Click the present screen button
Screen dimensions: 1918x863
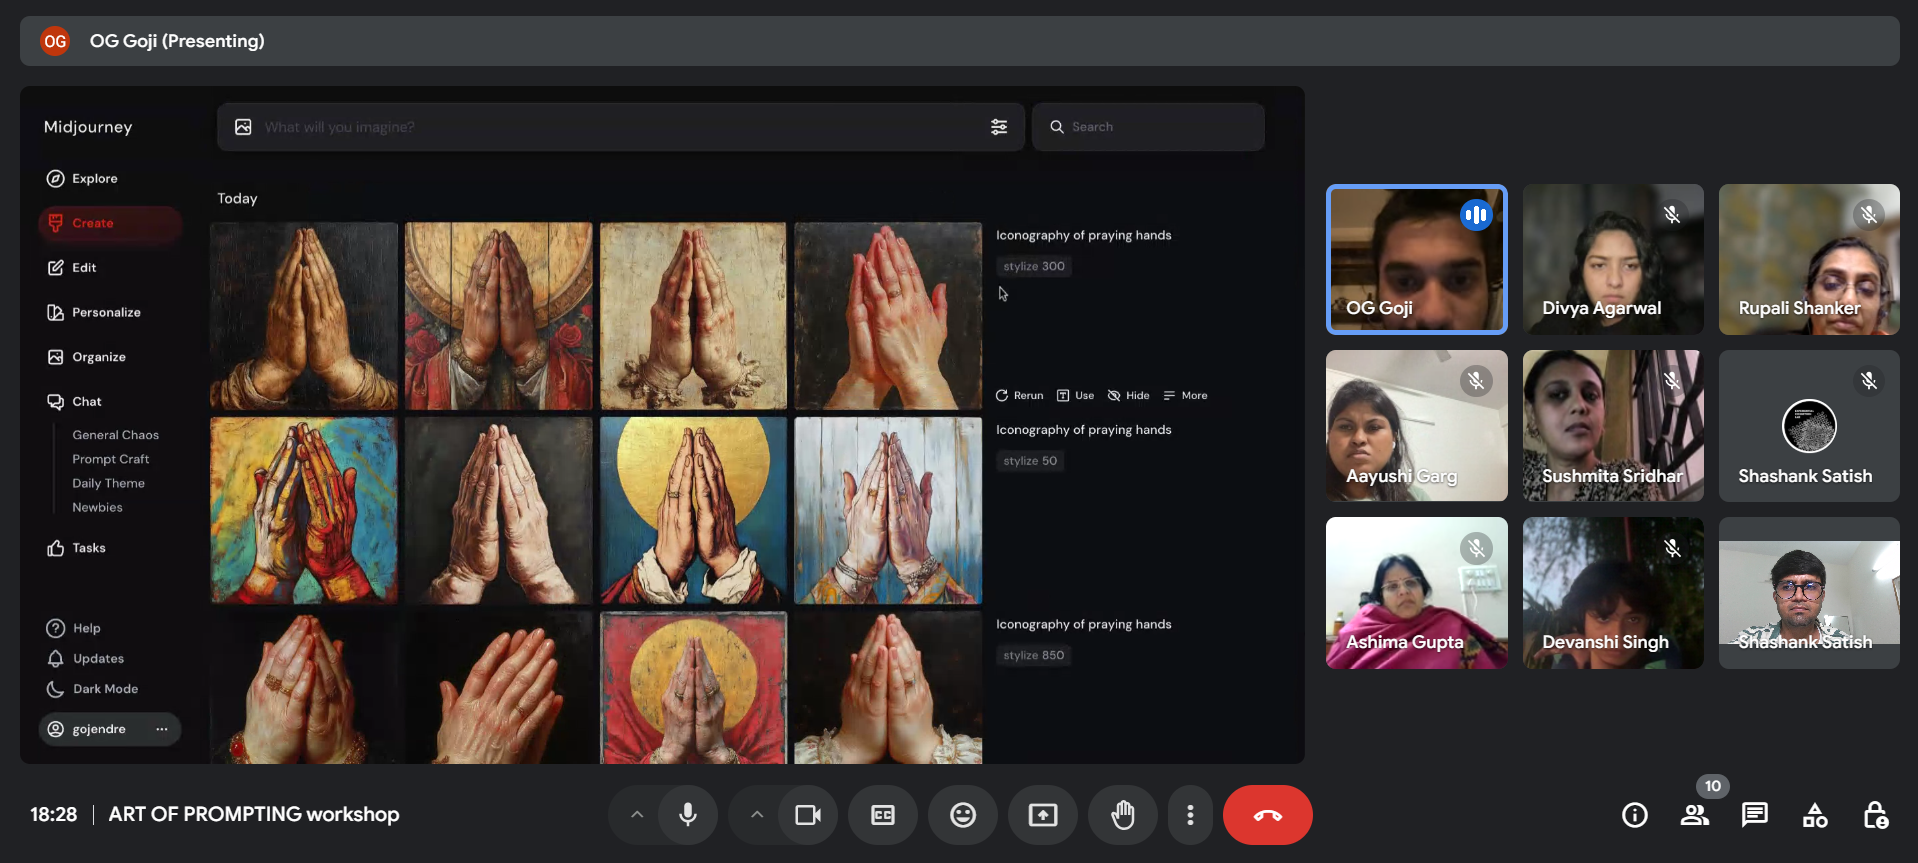[1043, 815]
